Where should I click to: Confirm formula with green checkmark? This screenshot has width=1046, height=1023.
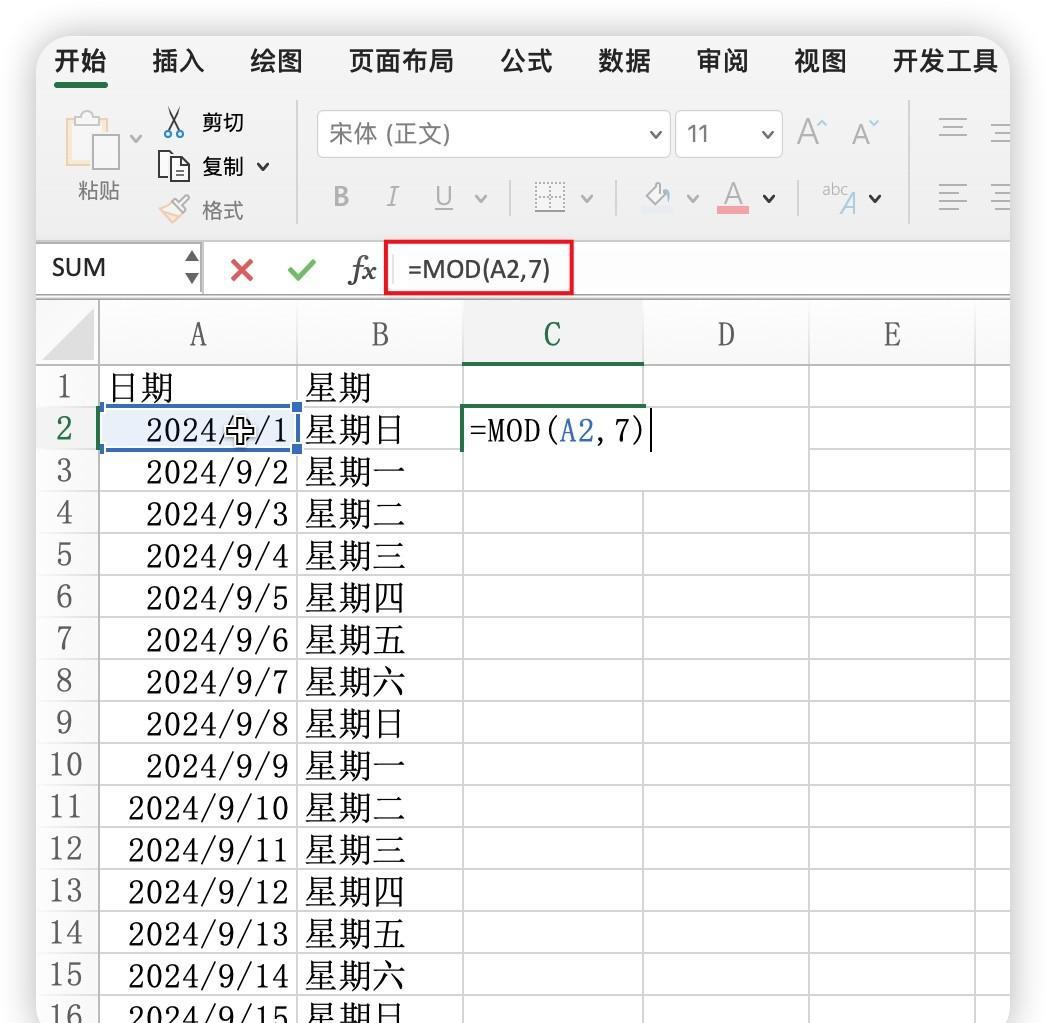302,270
